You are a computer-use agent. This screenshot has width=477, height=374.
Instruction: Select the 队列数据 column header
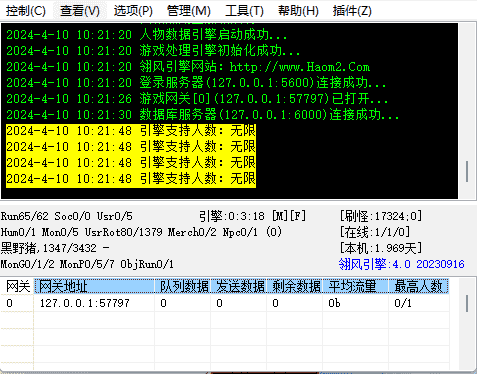tap(183, 286)
